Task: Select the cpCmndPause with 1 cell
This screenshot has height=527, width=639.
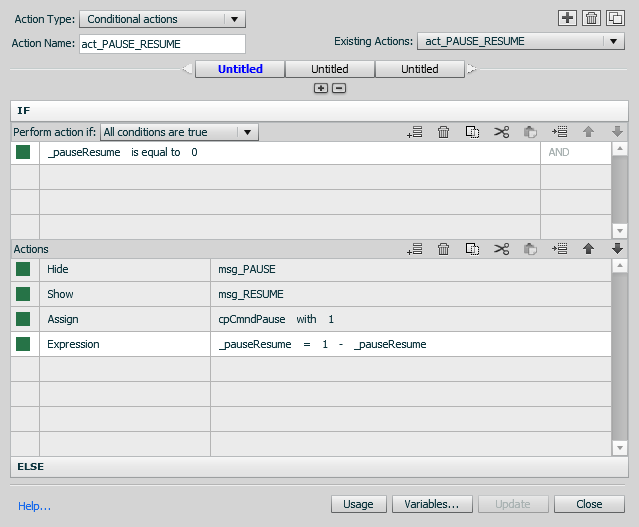Action: click(410, 319)
